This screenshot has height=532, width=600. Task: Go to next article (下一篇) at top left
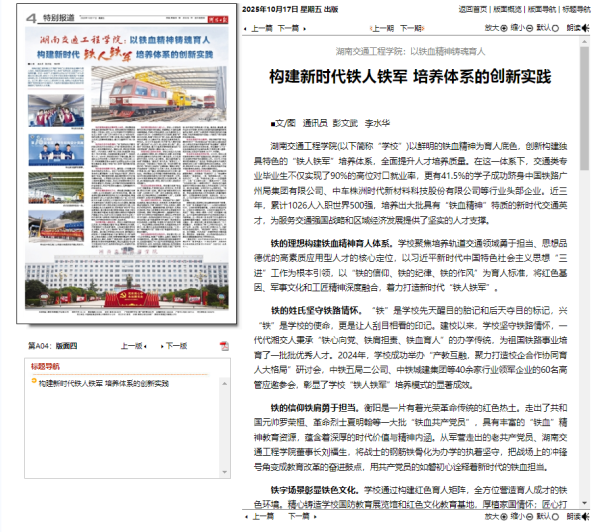point(286,28)
